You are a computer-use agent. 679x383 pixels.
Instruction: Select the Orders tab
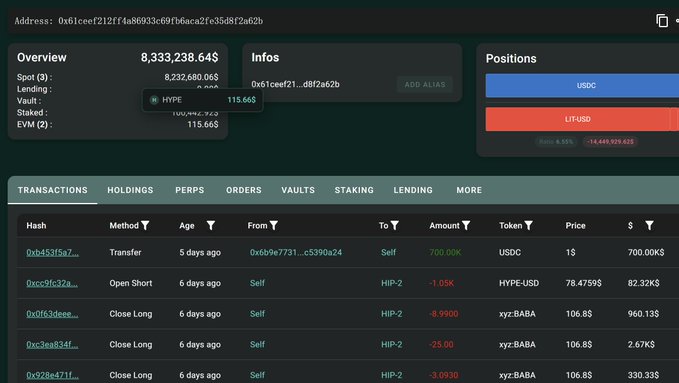click(244, 190)
